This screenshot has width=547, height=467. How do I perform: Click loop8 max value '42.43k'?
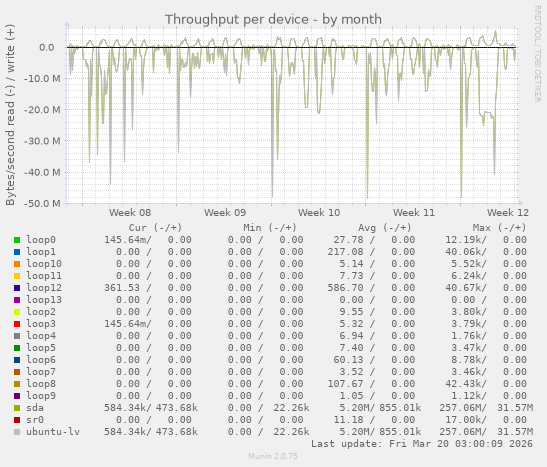coord(463,384)
